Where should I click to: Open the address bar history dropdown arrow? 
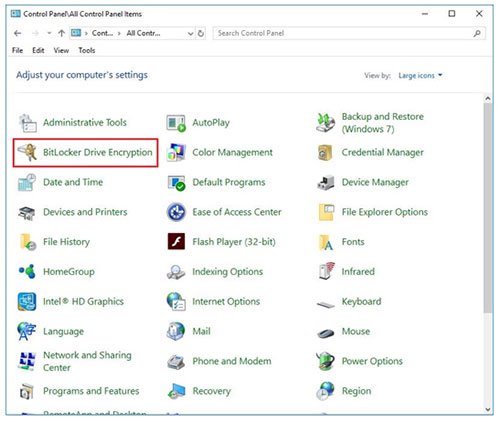coord(190,33)
